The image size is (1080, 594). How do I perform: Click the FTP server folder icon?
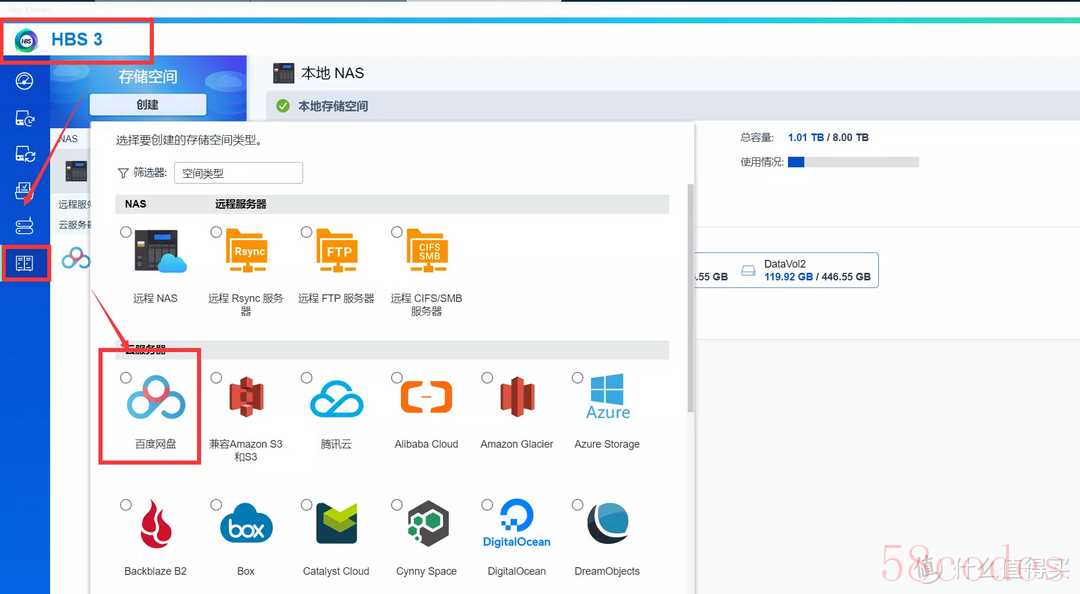click(x=336, y=250)
